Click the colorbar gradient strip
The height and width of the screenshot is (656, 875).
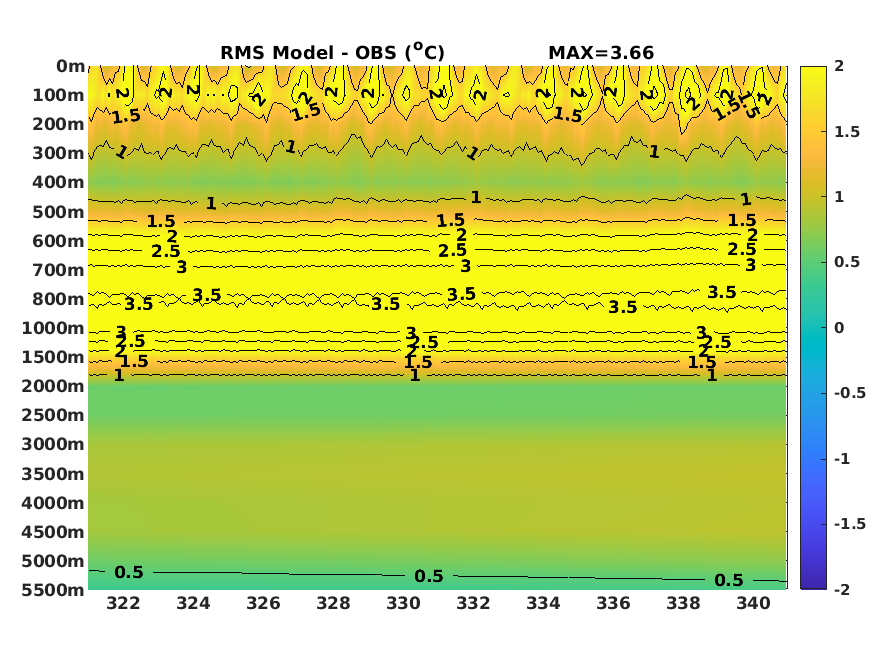813,327
